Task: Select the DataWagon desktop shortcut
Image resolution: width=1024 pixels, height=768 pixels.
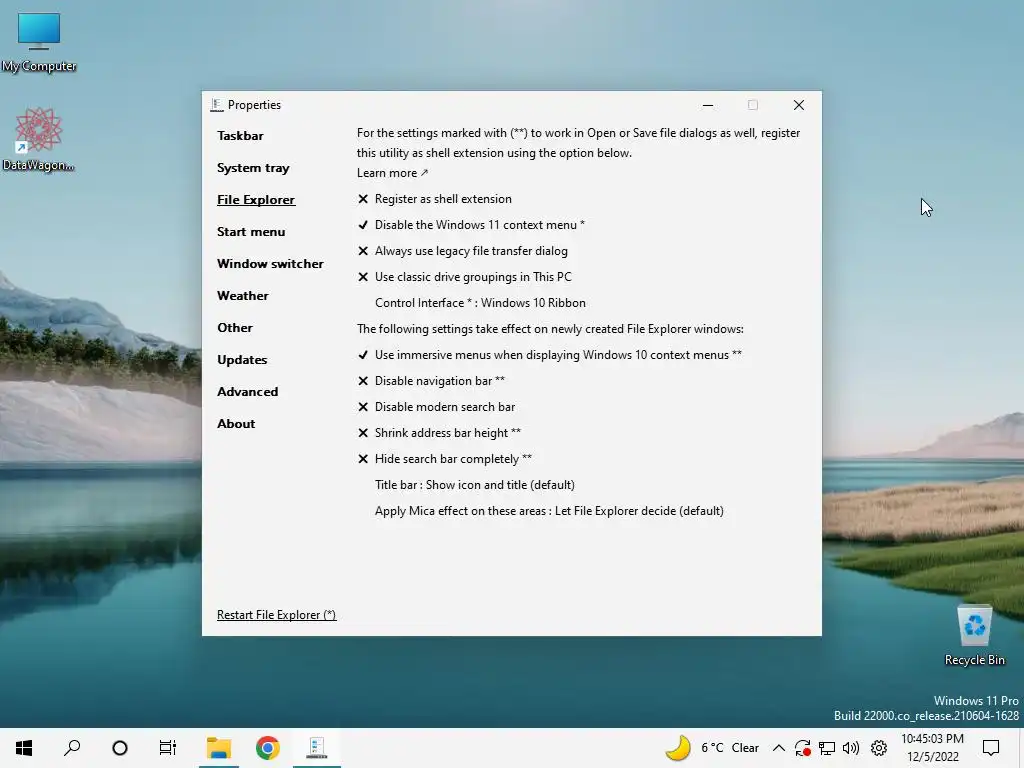Action: 39,139
